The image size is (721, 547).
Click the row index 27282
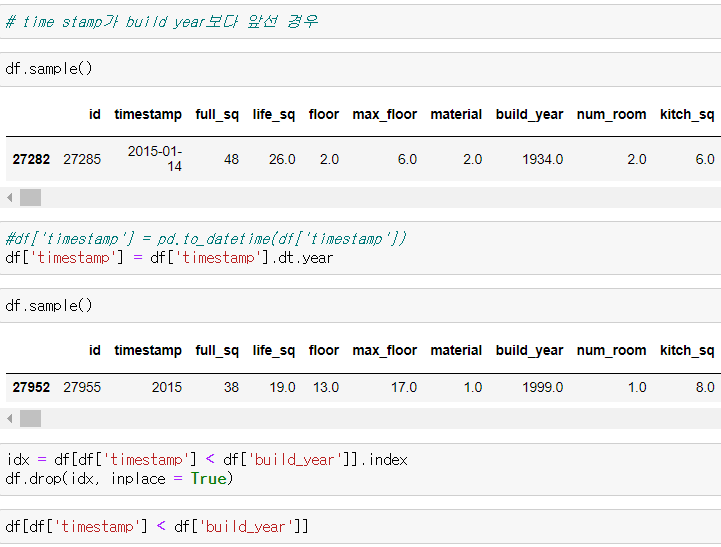pyautogui.click(x=31, y=160)
